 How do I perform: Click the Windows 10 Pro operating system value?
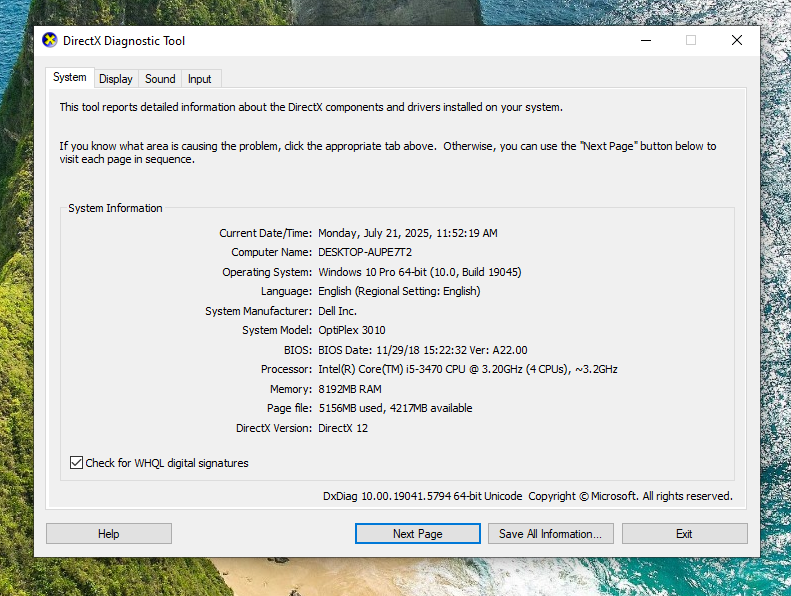tap(420, 272)
